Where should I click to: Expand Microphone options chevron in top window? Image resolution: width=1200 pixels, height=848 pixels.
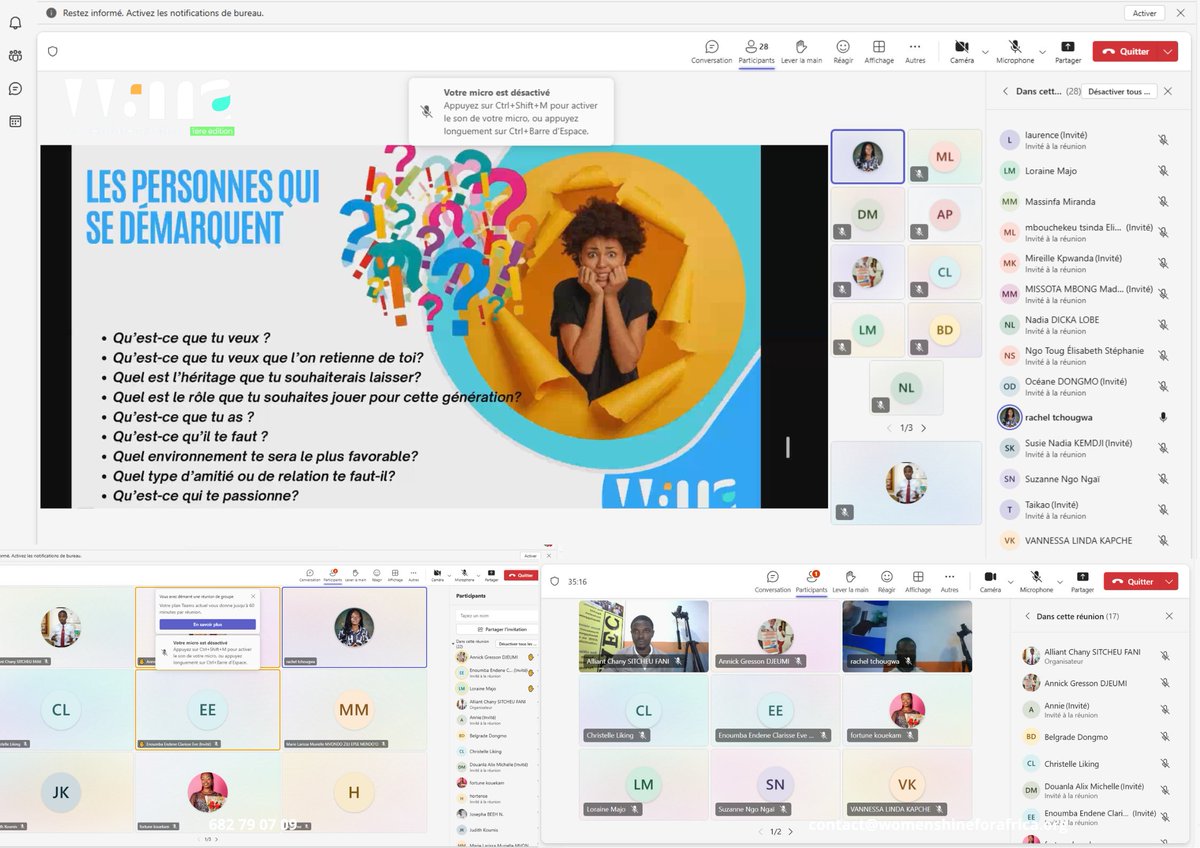tap(1043, 52)
